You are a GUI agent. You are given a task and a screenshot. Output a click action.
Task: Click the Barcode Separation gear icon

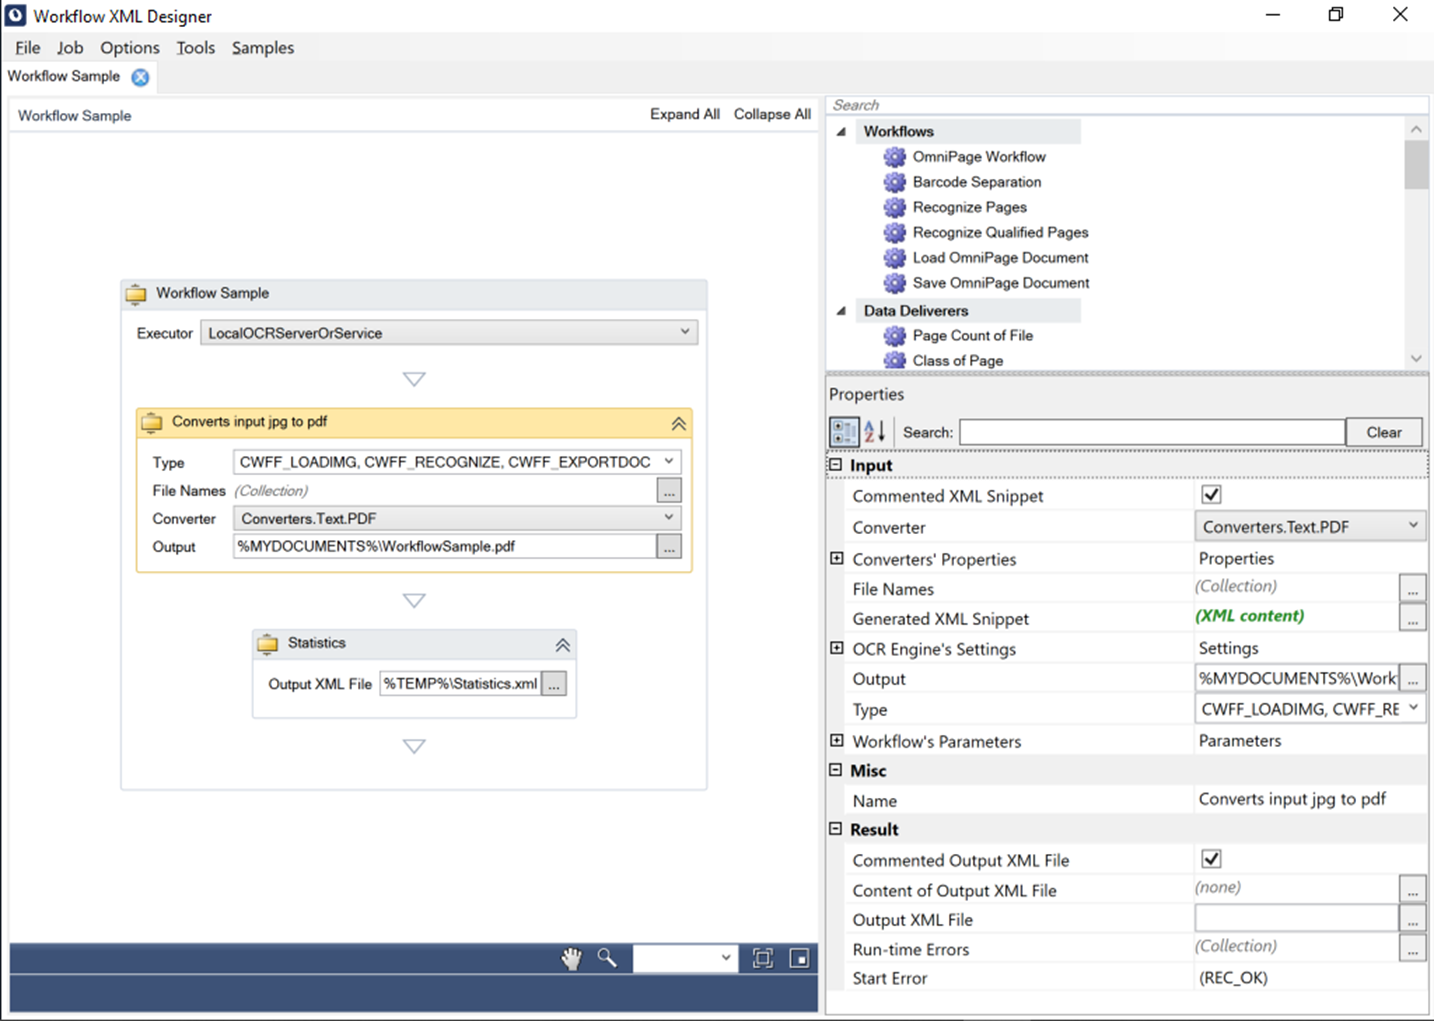point(894,182)
